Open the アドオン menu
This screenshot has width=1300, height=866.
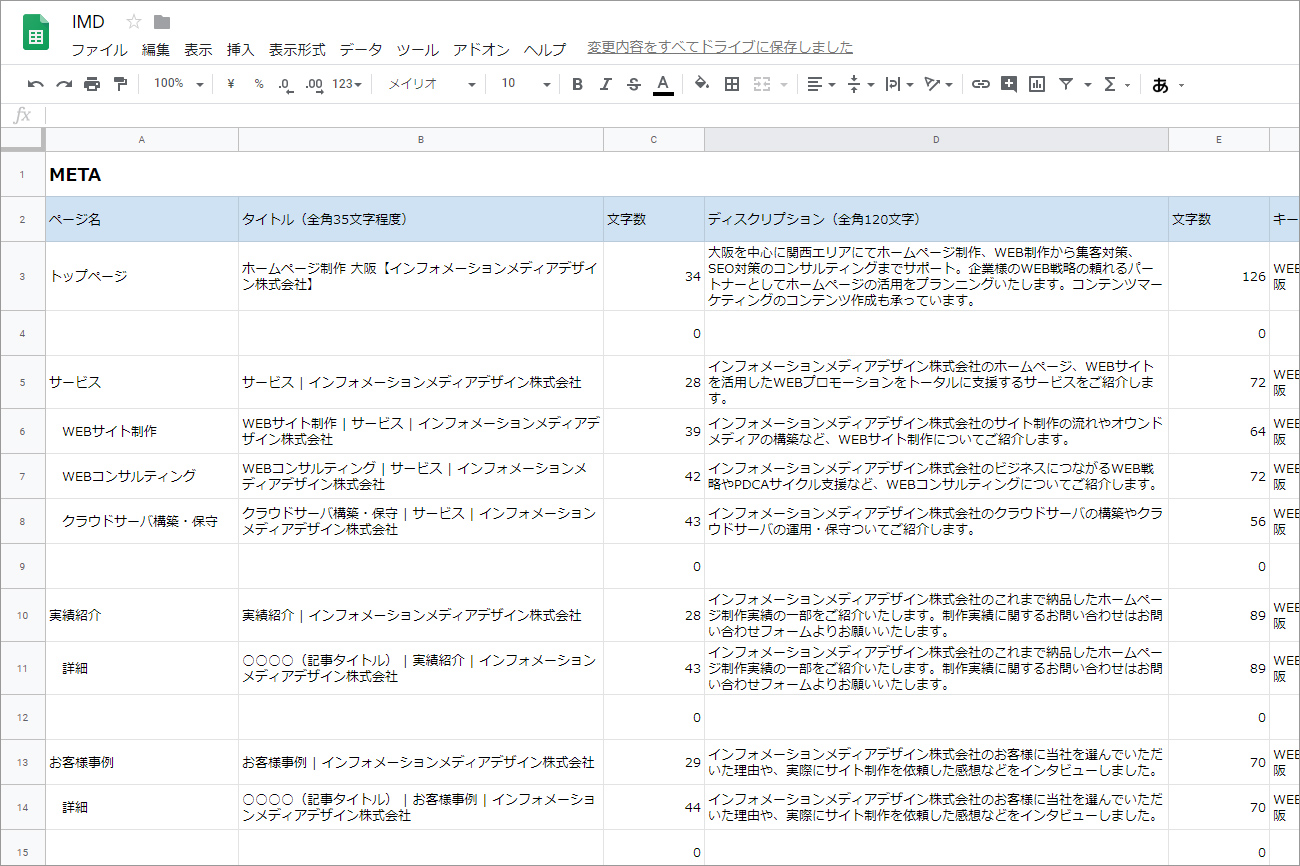(481, 49)
